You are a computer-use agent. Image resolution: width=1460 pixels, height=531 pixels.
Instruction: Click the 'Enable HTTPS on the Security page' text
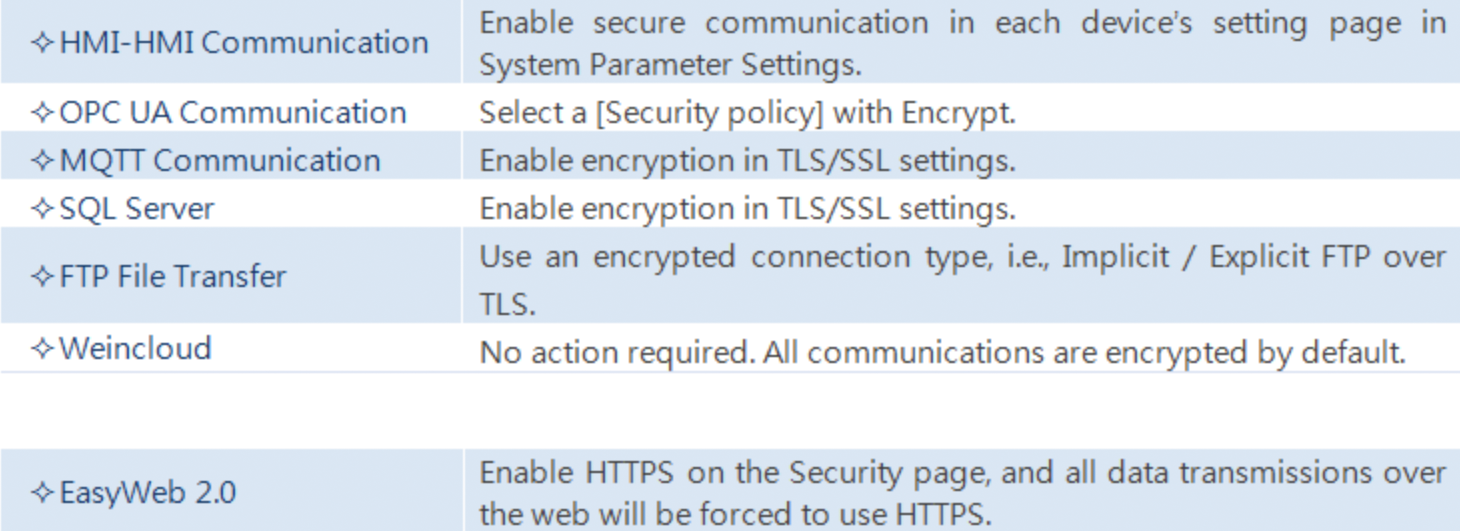tap(740, 473)
